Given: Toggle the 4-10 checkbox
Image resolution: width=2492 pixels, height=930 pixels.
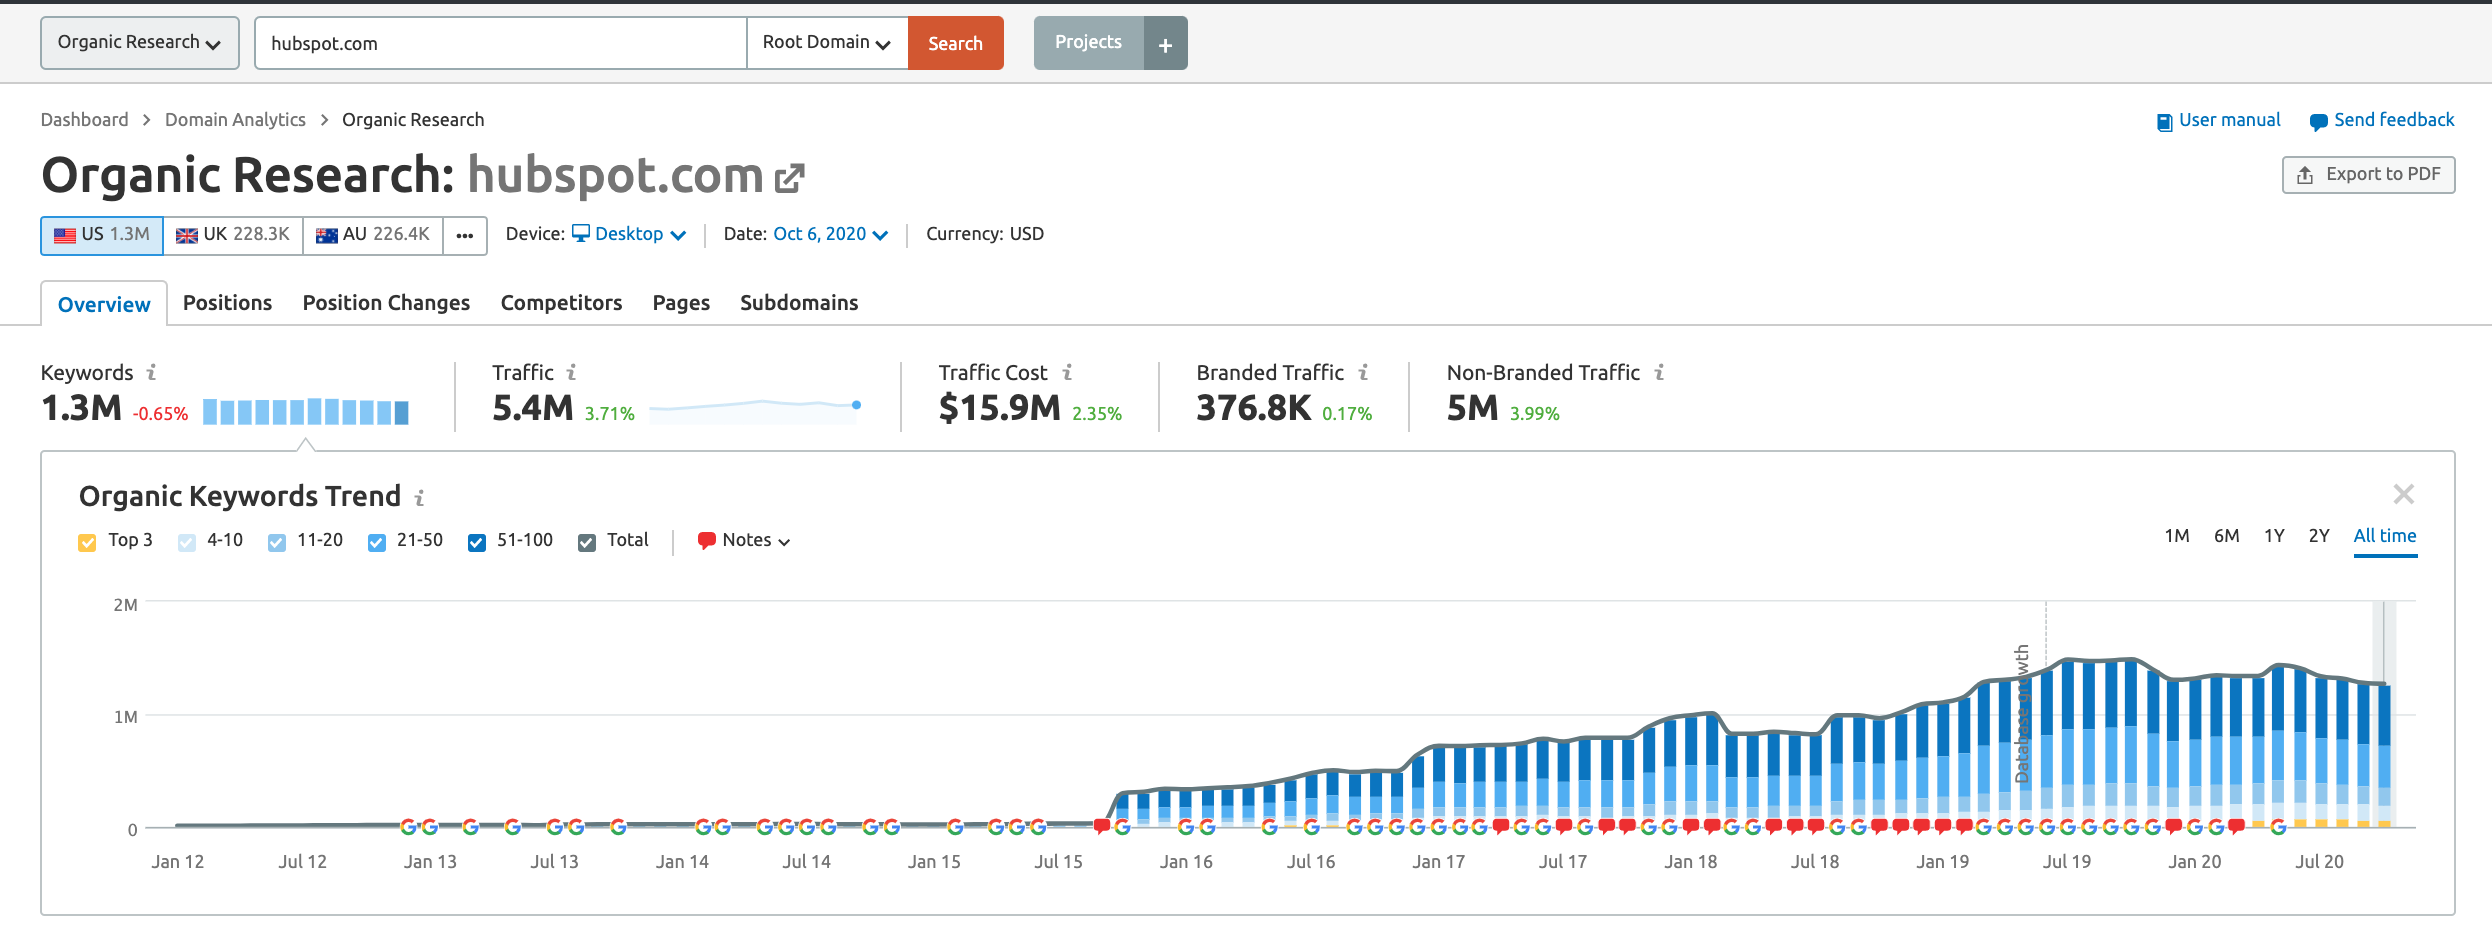Looking at the screenshot, I should (x=187, y=542).
